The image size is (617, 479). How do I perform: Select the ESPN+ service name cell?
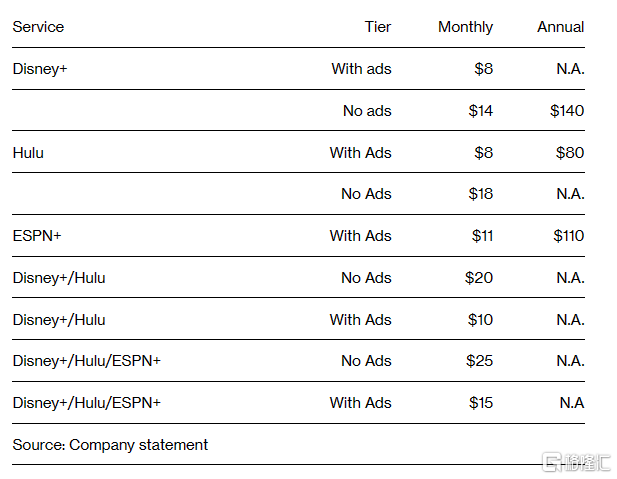(x=35, y=236)
